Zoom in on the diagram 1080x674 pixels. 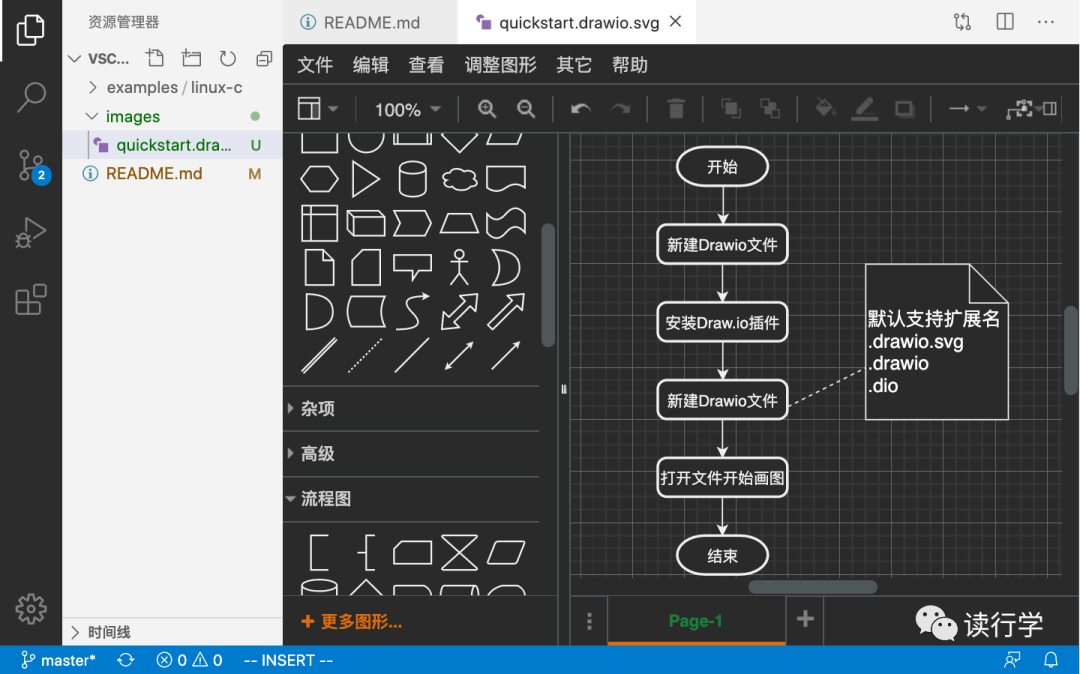[x=487, y=109]
